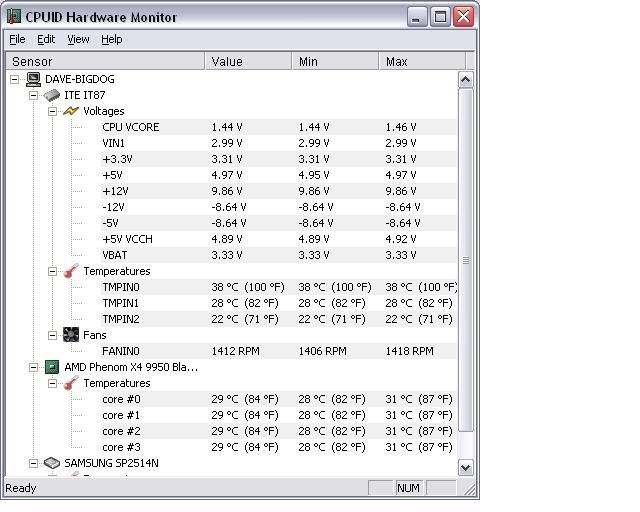Screen dimensions: 640x512
Task: Click thermometer icon under ITE IT87 Temperatures
Action: click(71, 271)
